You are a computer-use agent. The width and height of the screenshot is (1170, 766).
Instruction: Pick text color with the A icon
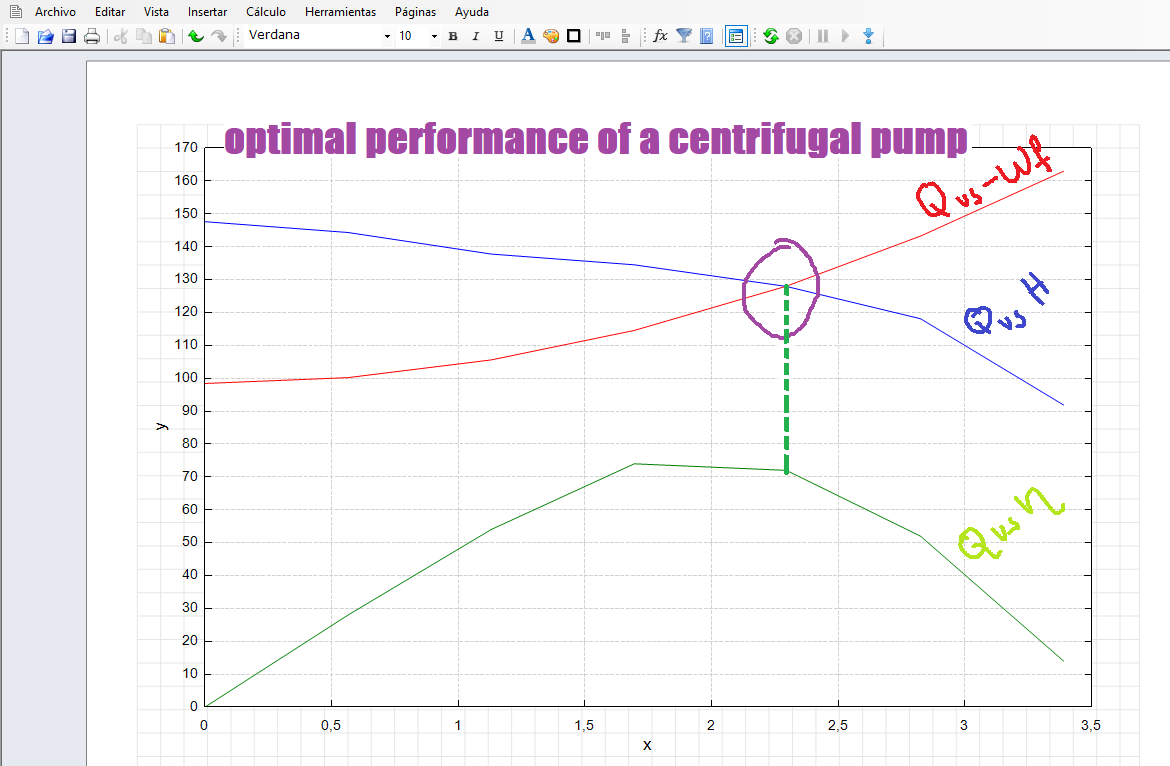tap(528, 36)
